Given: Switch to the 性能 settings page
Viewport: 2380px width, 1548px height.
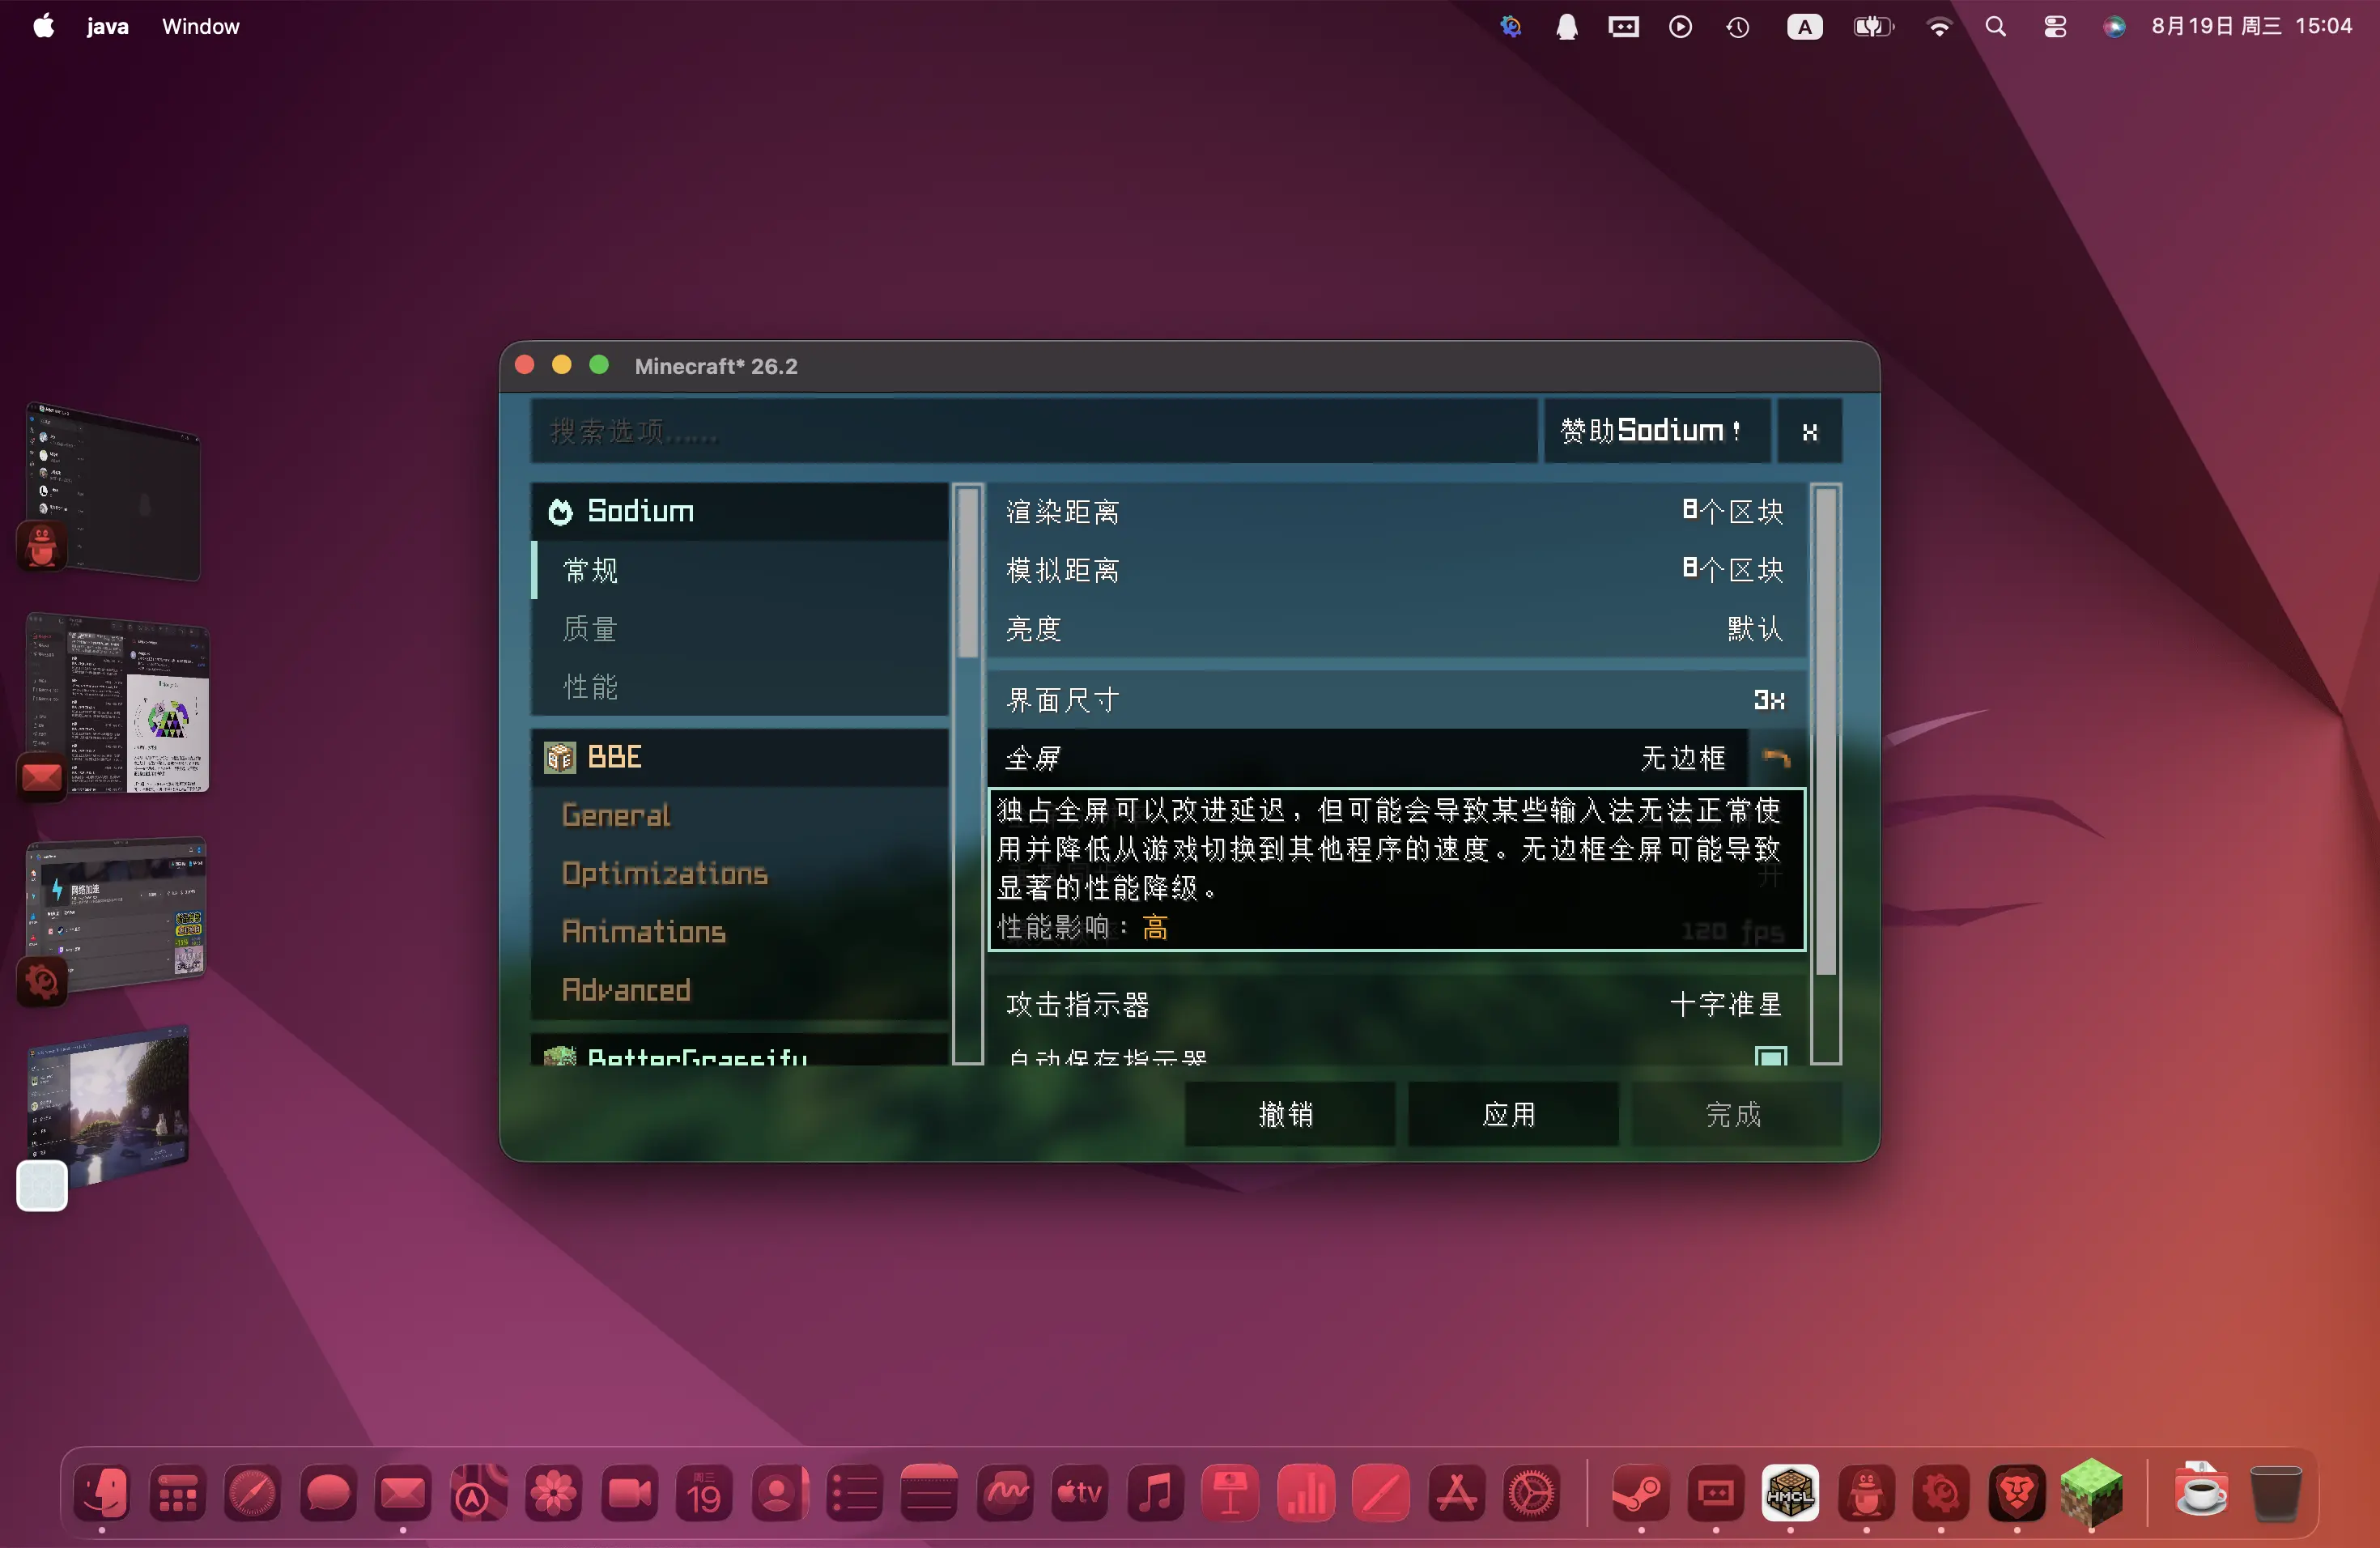Looking at the screenshot, I should click(741, 686).
